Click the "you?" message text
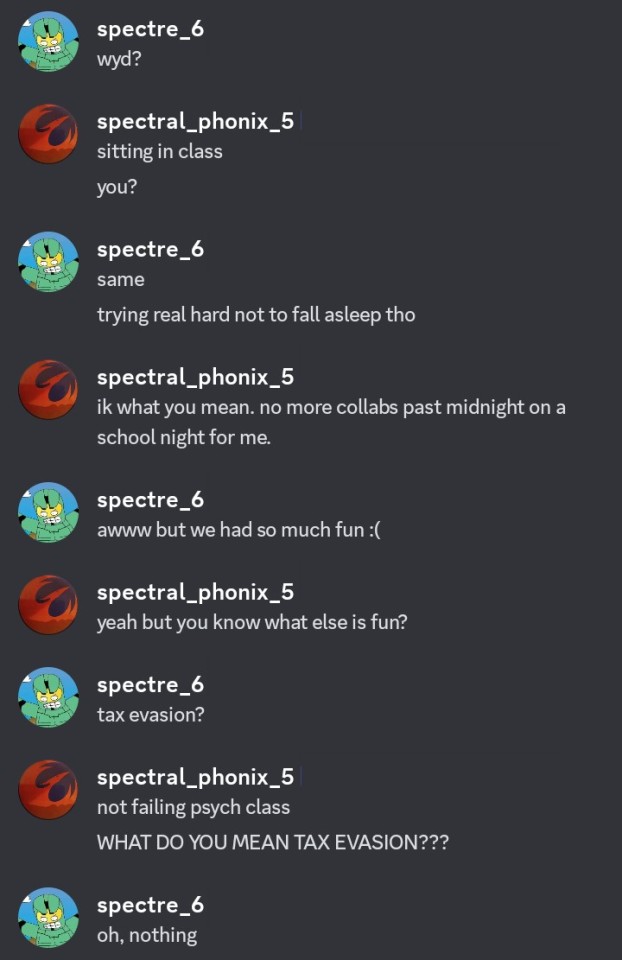 (x=116, y=187)
